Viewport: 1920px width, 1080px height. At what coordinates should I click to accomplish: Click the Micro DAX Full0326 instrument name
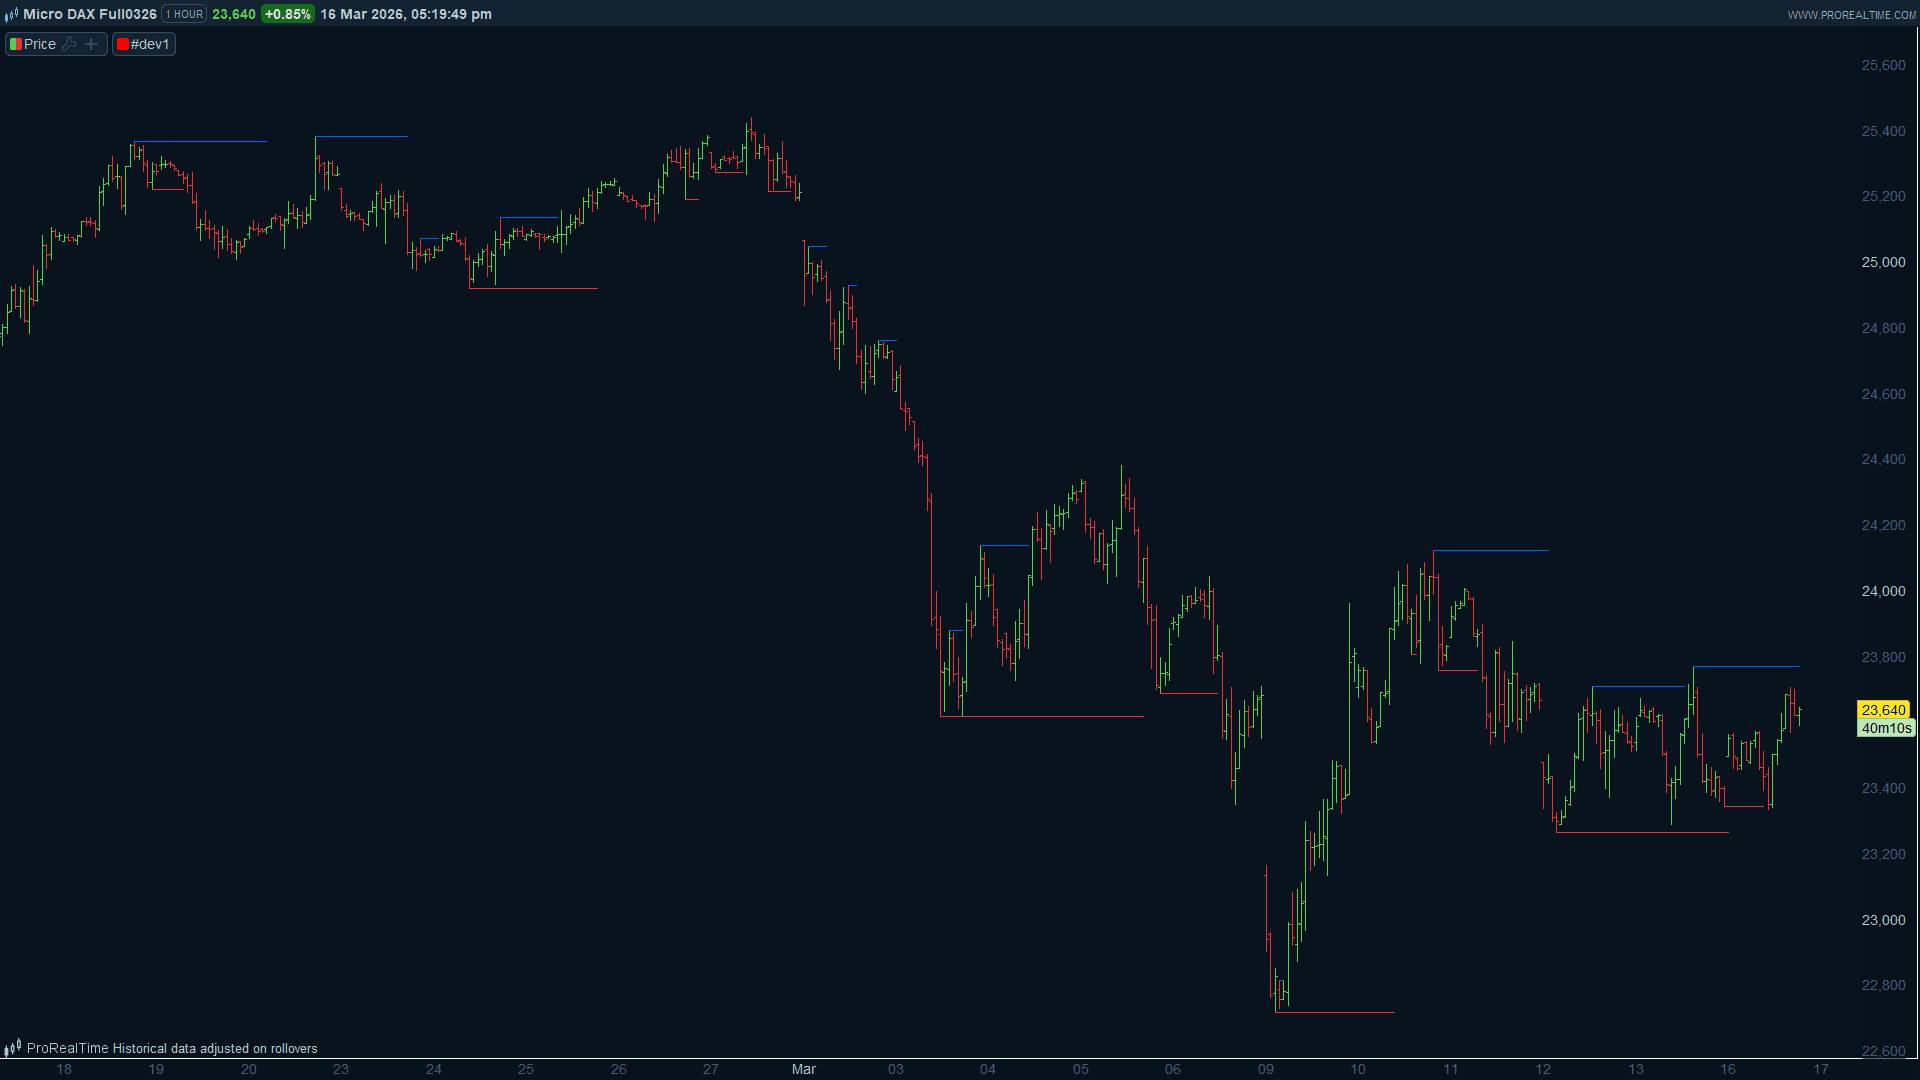coord(90,14)
